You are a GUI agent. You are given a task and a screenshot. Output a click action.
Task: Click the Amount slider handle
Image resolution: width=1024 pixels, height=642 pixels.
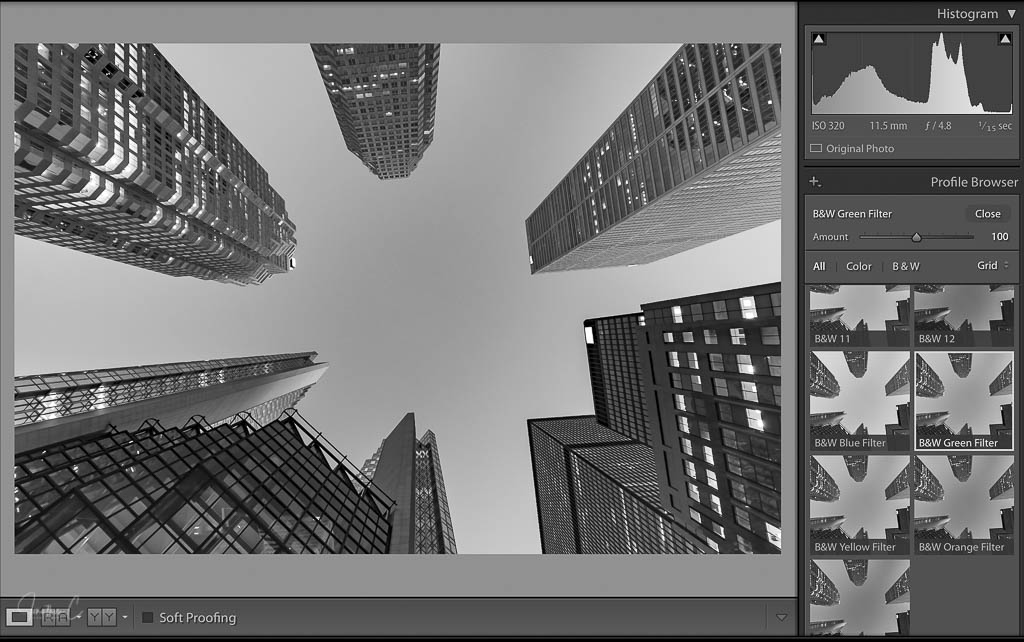coord(916,237)
